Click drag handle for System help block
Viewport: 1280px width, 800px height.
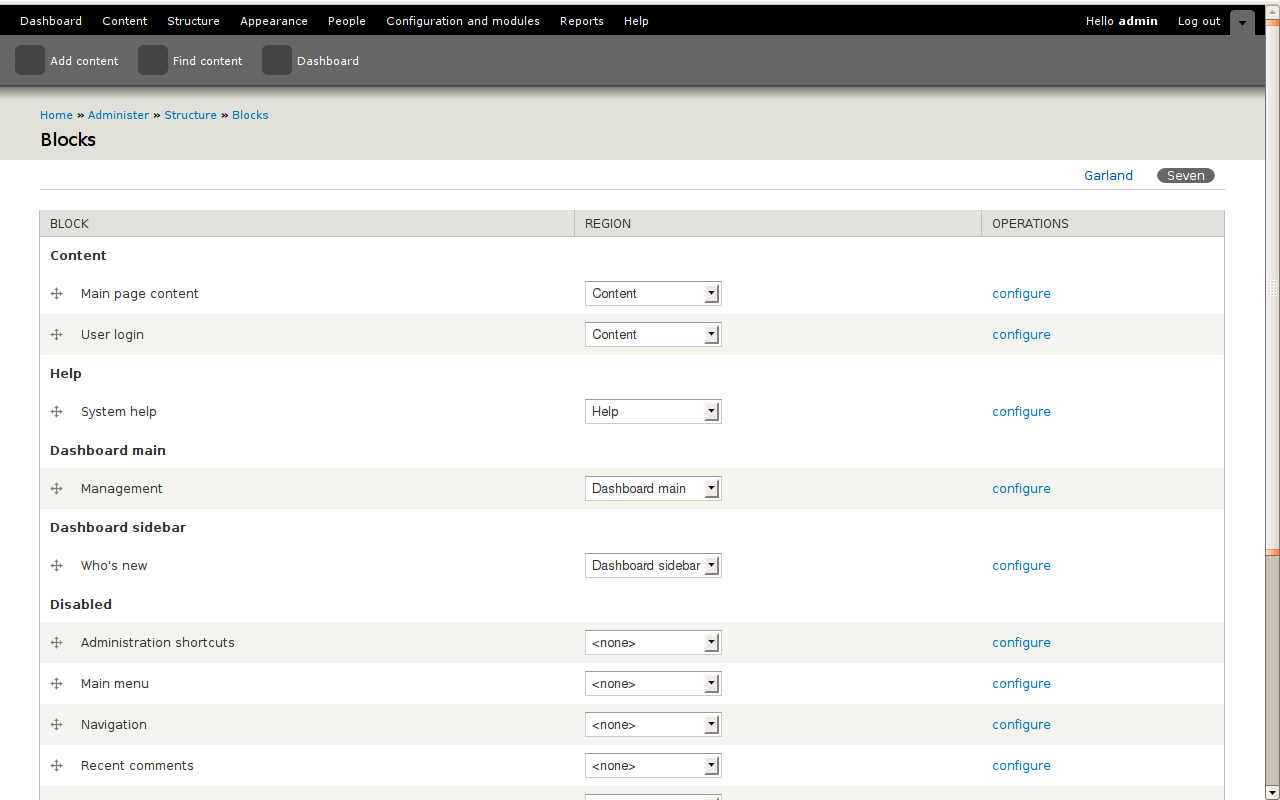(57, 412)
